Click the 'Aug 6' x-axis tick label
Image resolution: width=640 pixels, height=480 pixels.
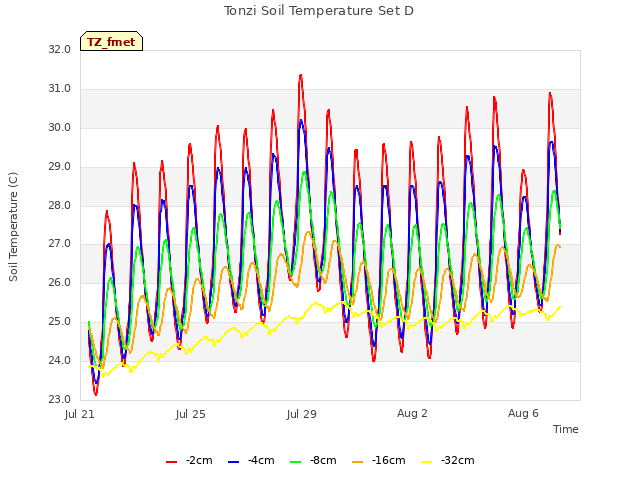pyautogui.click(x=523, y=413)
